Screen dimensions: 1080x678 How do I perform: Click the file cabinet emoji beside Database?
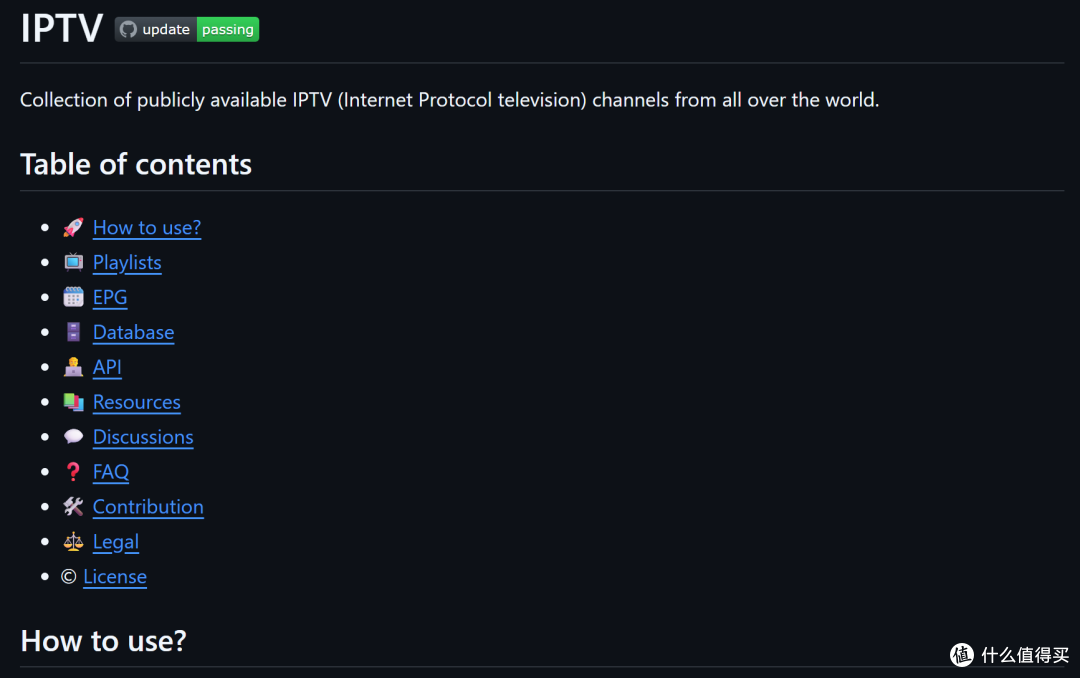[74, 332]
